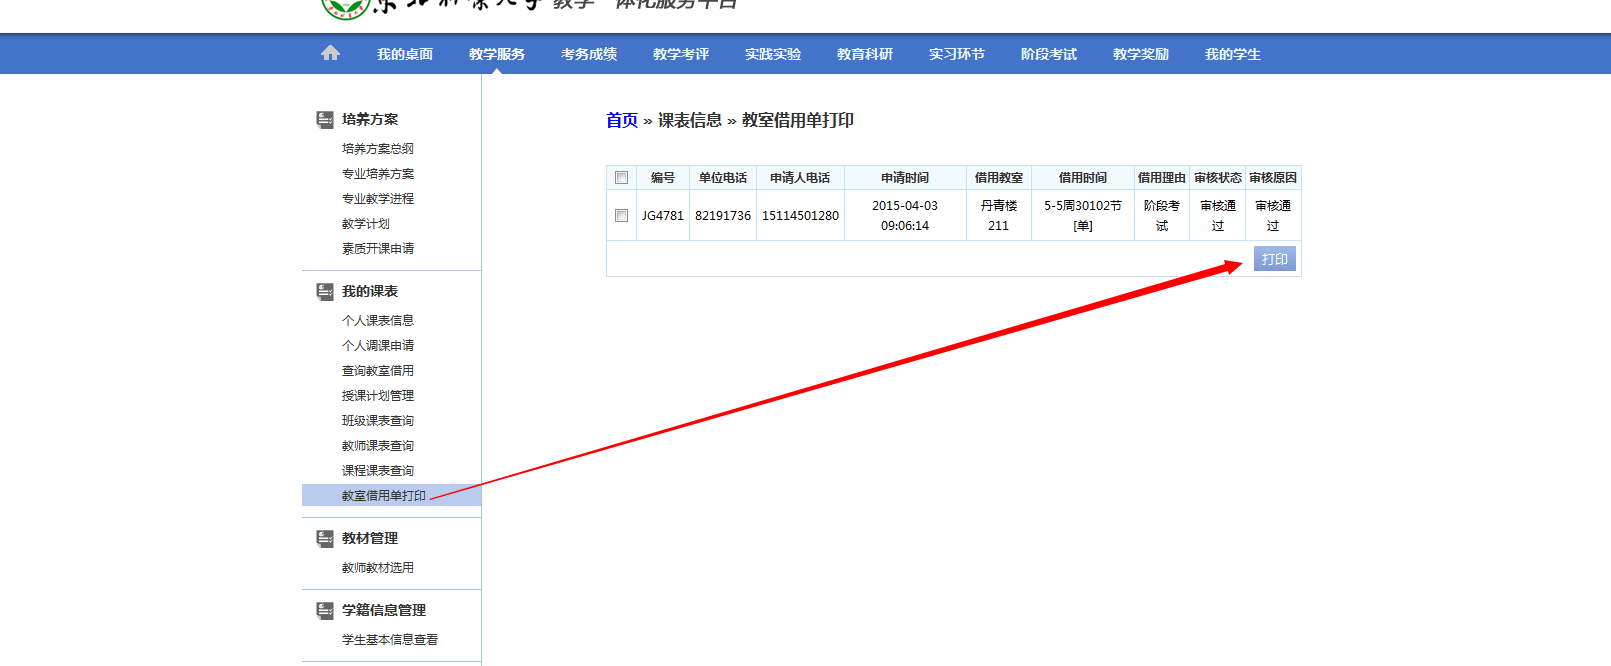Open 查询教室借用 in sidebar
1611x666 pixels.
click(x=378, y=371)
